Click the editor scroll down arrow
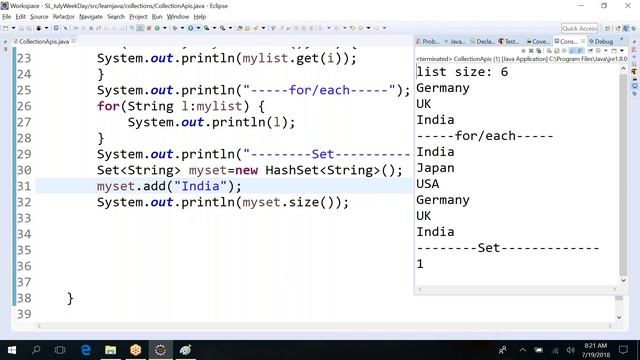The image size is (640, 360). [x=619, y=317]
